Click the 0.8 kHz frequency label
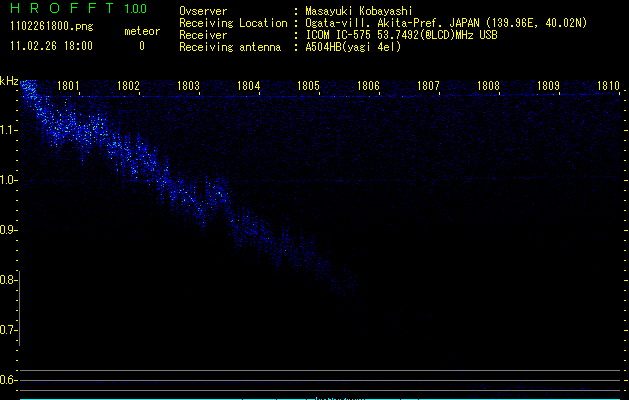The height and width of the screenshot is (400, 629). click(8, 280)
